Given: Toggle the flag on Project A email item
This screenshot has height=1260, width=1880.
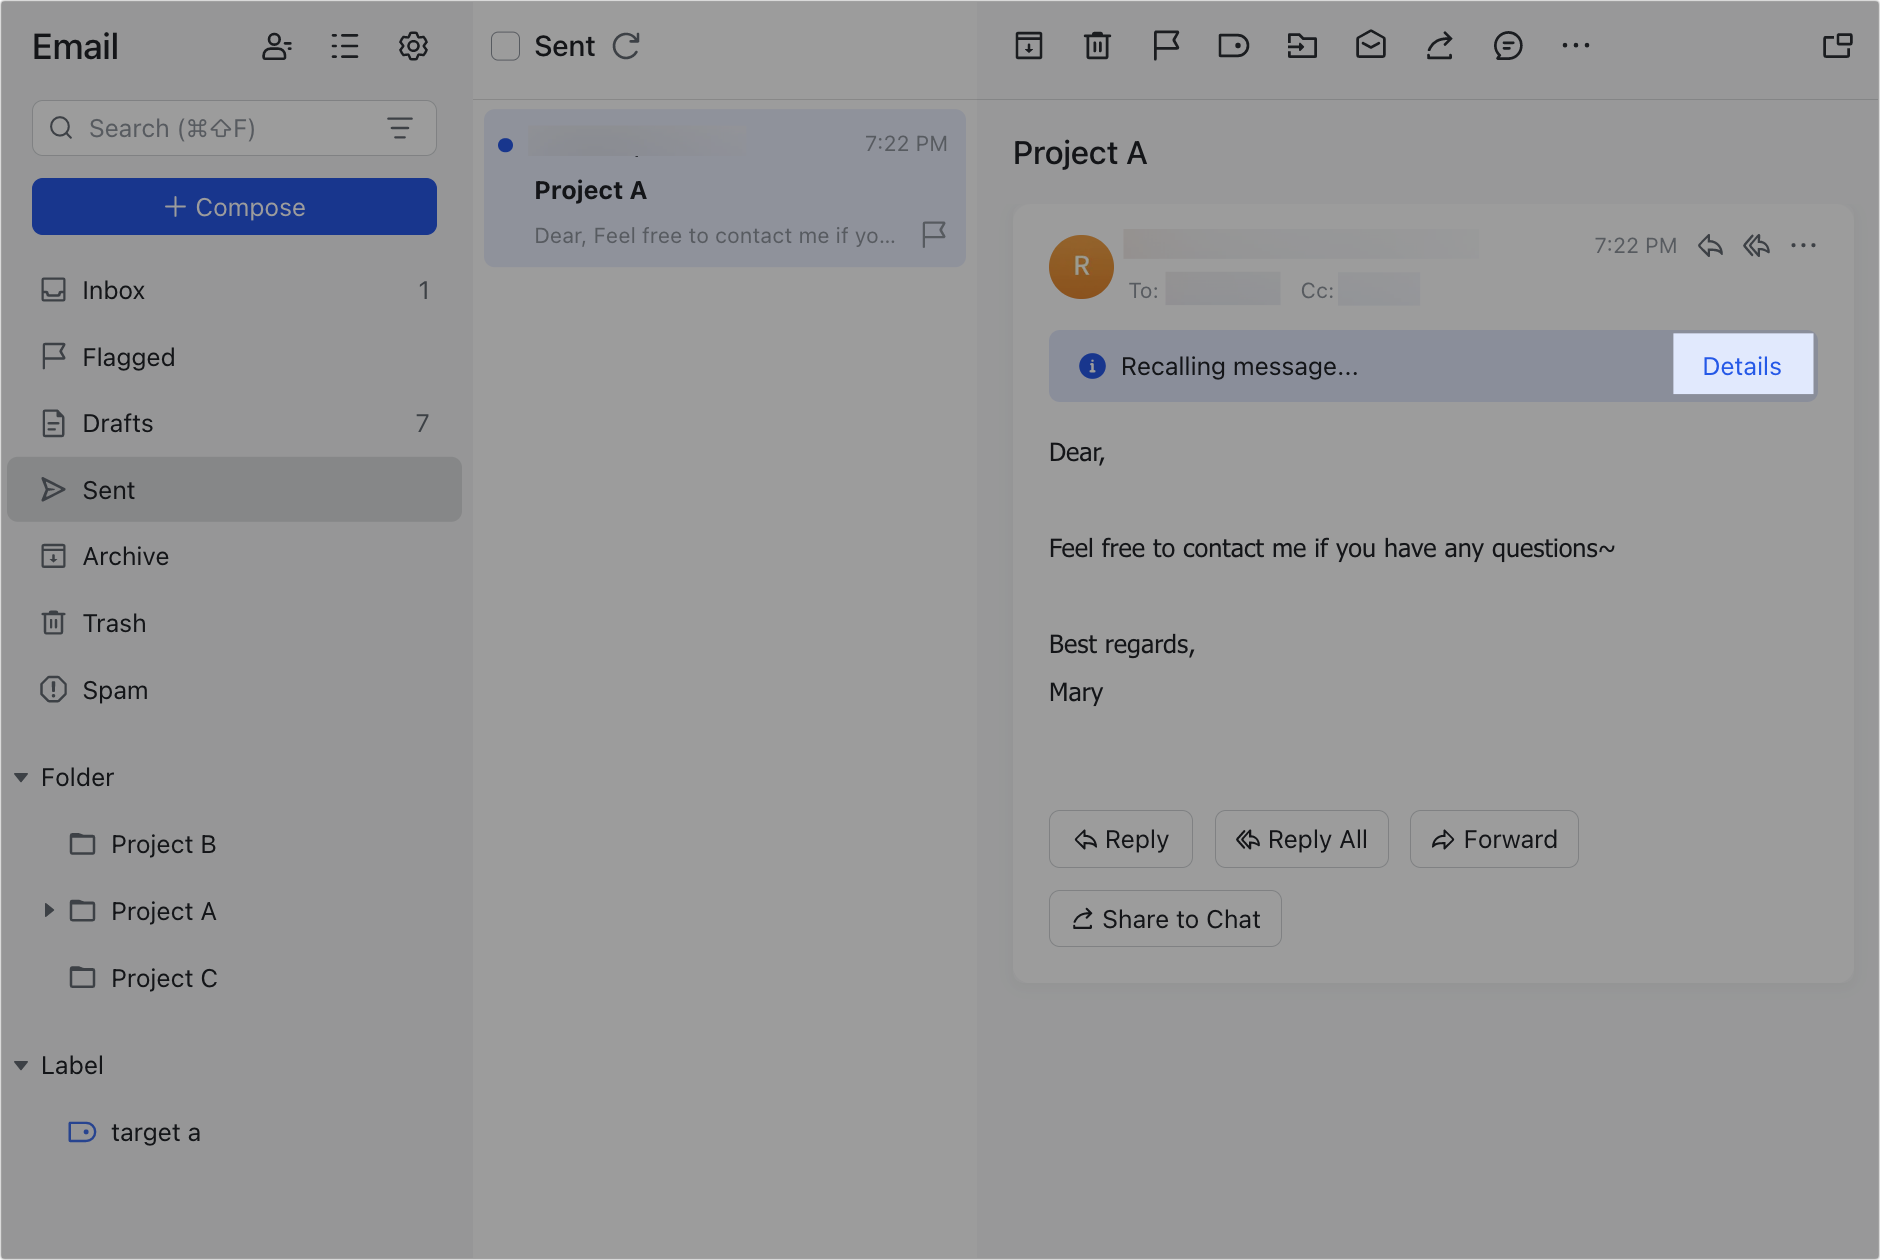Looking at the screenshot, I should 933,234.
